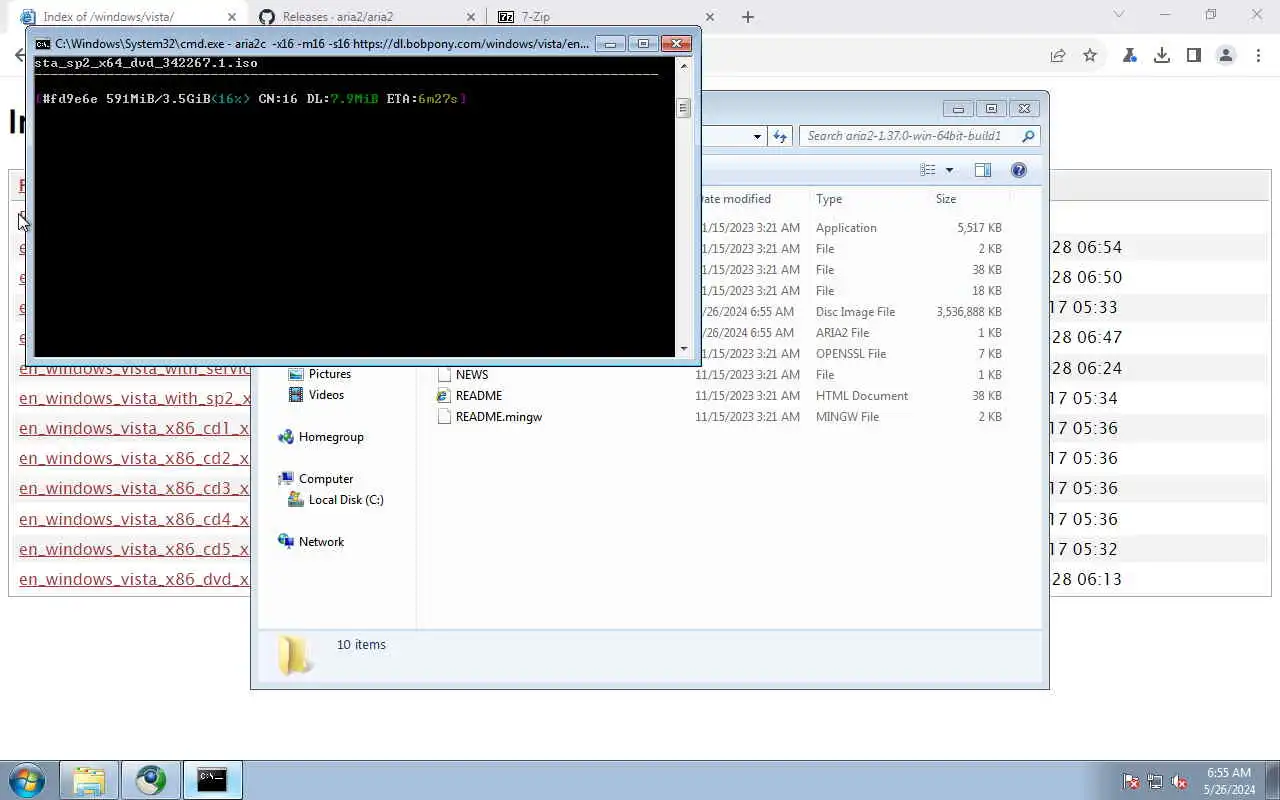The image size is (1280, 800).
Task: Select the README HTML file
Action: click(479, 396)
